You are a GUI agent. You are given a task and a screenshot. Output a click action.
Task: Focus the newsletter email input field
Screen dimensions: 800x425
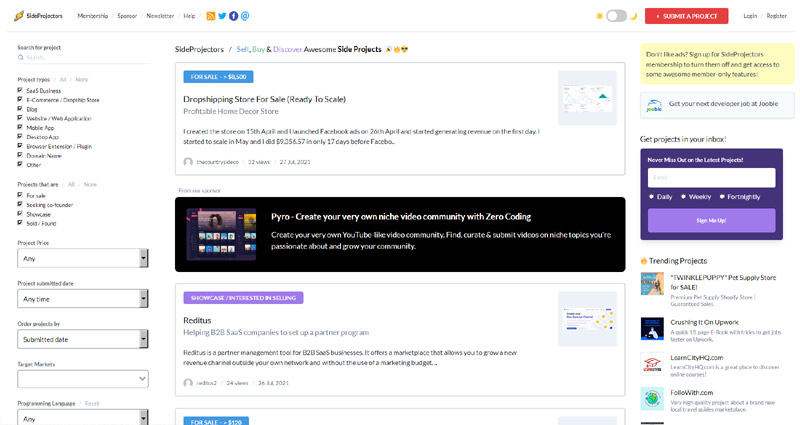711,178
